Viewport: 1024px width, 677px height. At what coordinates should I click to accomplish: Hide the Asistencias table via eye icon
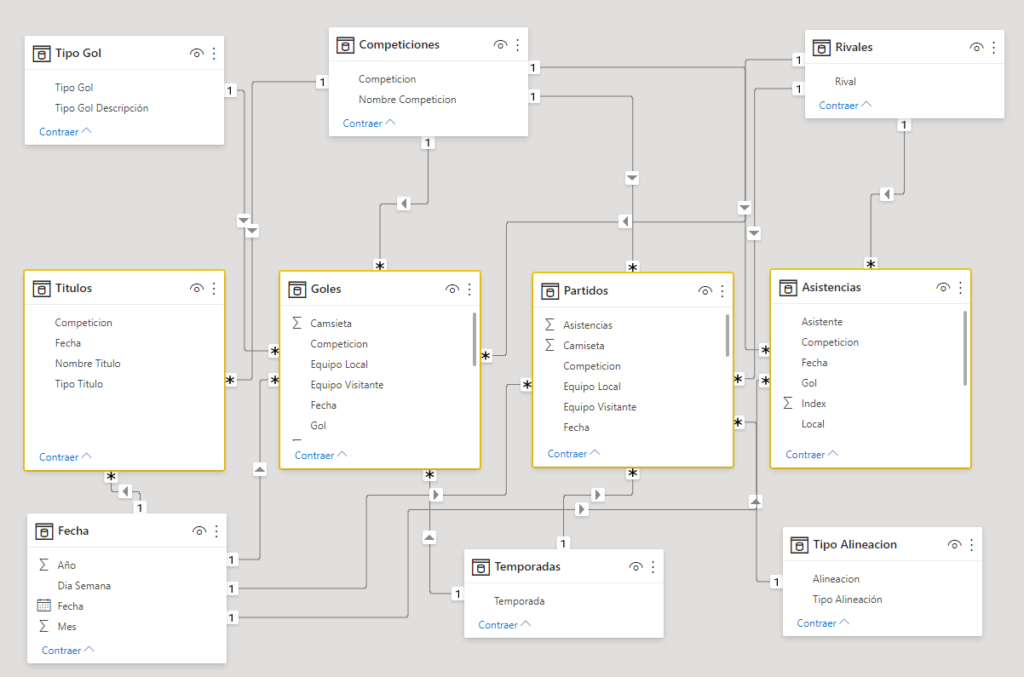pos(943,287)
